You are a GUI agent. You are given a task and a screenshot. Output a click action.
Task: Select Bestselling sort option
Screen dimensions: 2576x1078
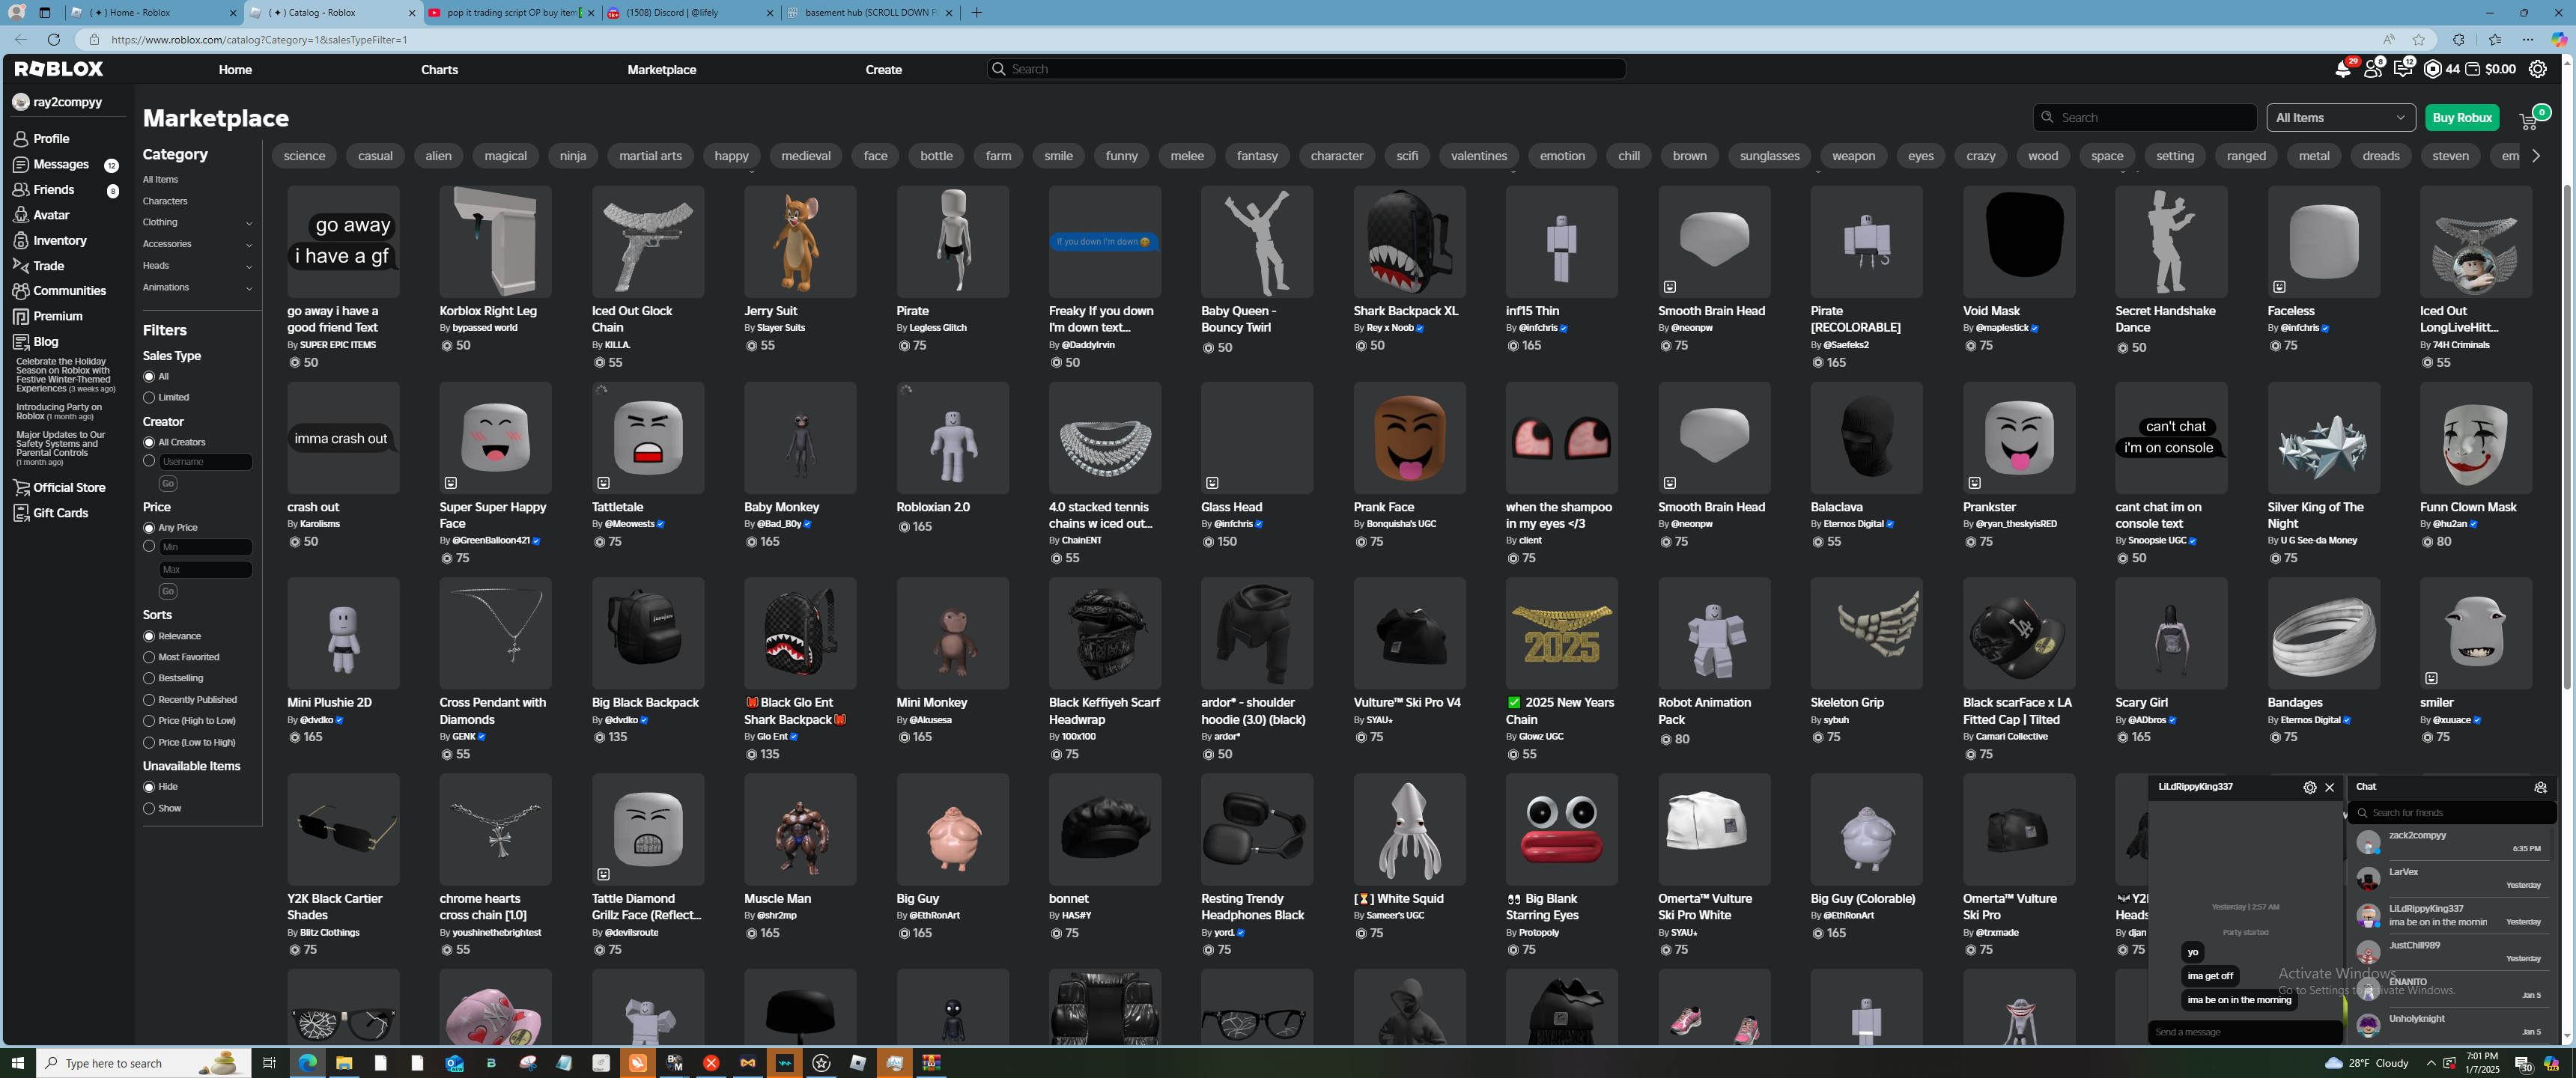click(x=149, y=678)
